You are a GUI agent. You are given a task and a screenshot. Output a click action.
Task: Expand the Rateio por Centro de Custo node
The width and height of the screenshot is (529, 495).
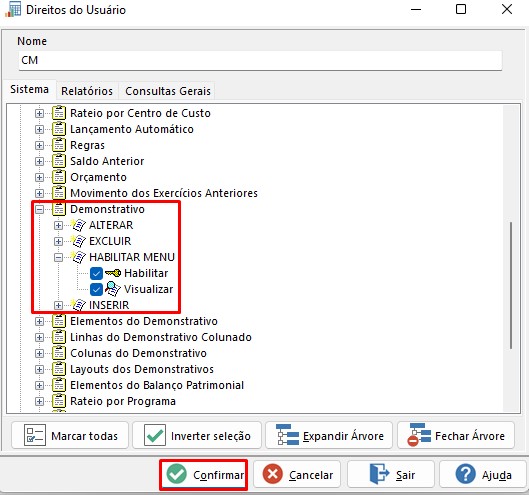pyautogui.click(x=39, y=113)
